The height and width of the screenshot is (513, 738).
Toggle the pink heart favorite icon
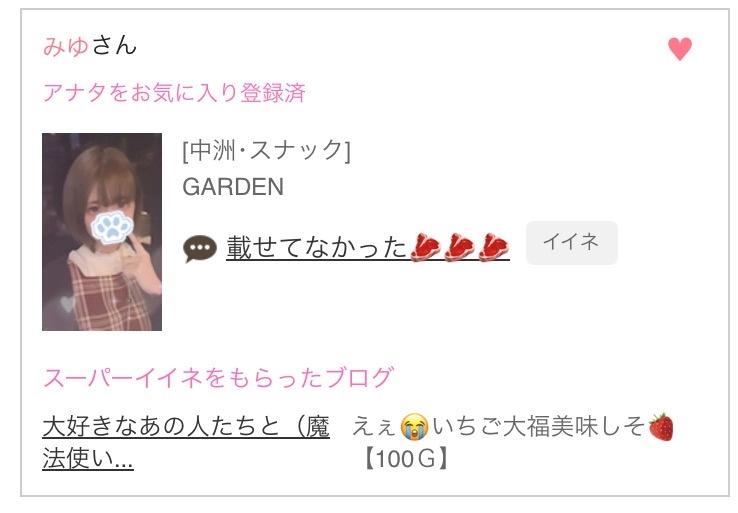(680, 48)
